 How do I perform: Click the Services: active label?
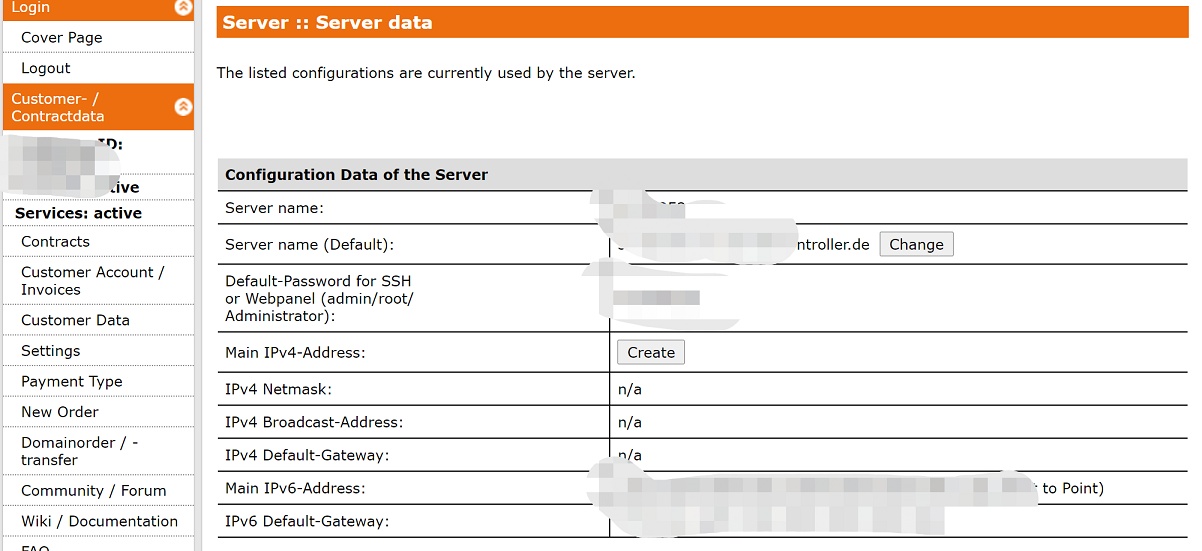[78, 213]
